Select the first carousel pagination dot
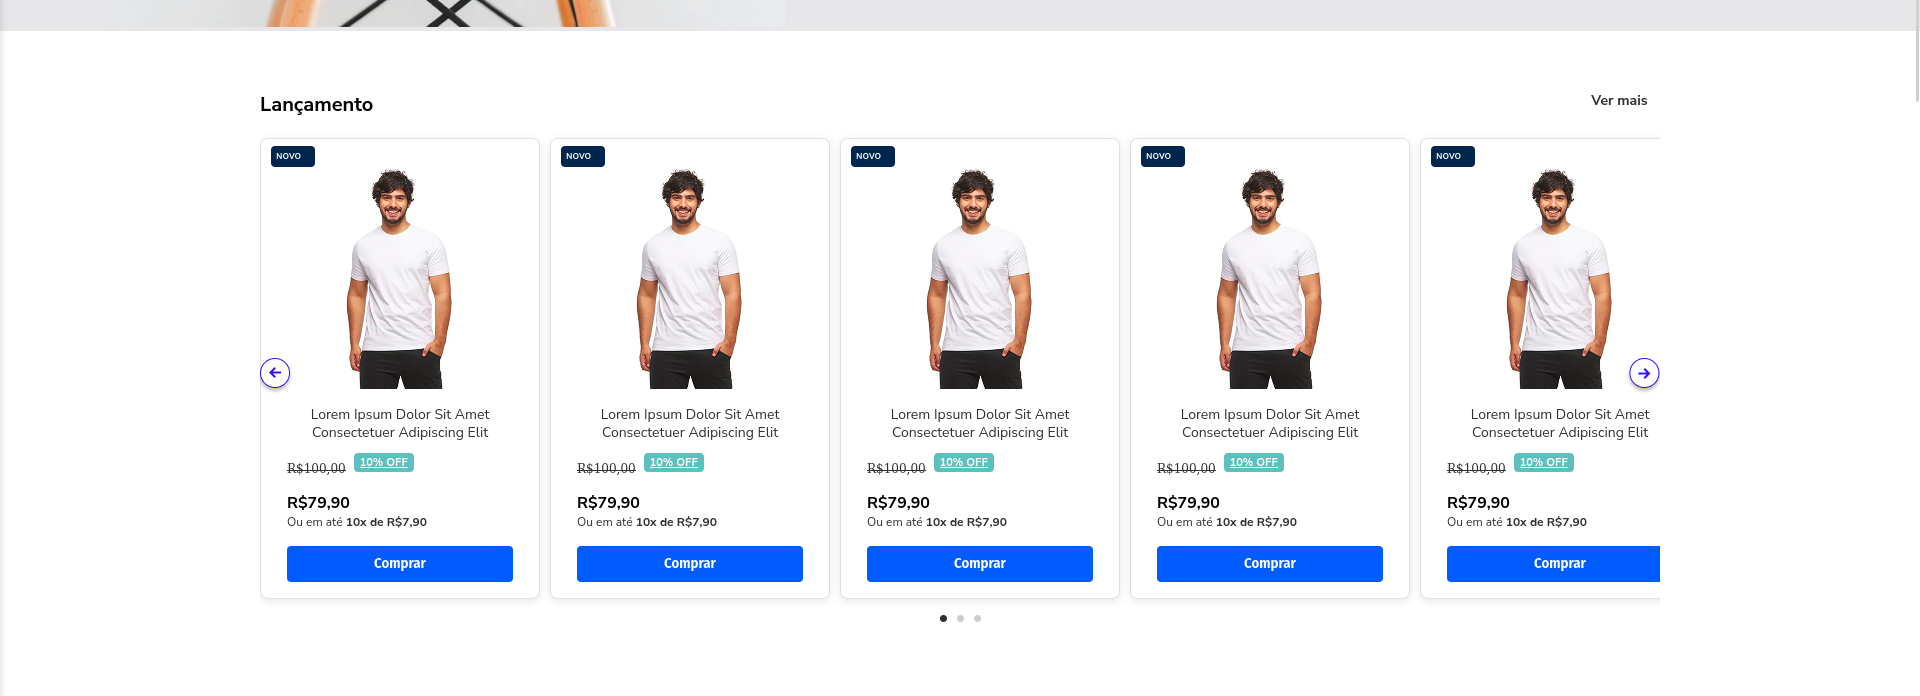Screen dimensions: 1920x696 tap(943, 618)
